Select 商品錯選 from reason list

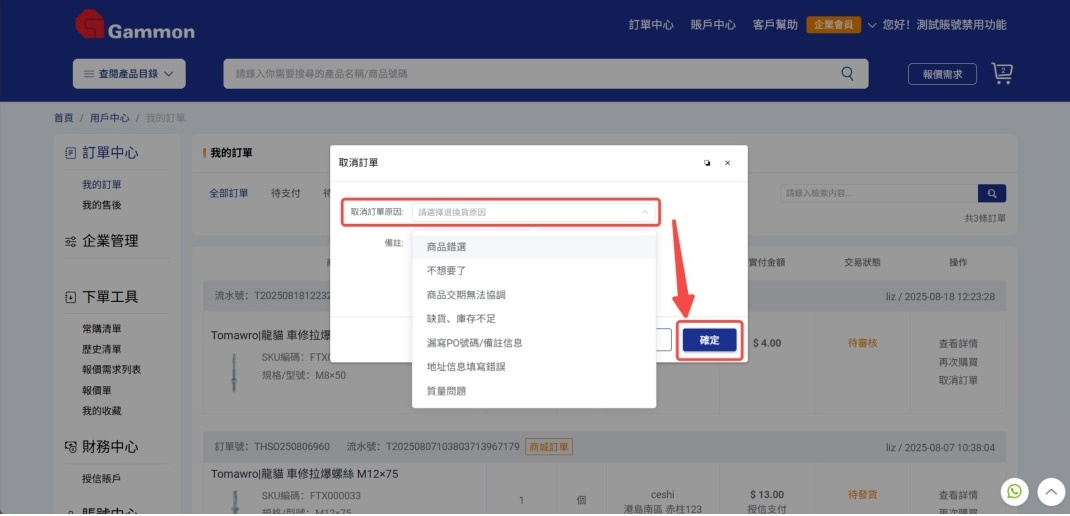(x=446, y=247)
